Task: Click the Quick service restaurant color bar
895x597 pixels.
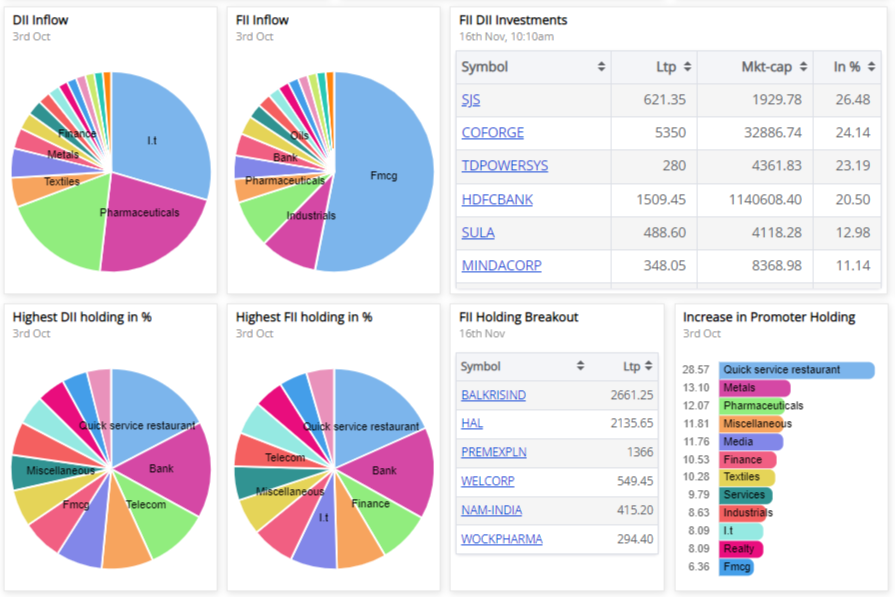Action: 795,370
